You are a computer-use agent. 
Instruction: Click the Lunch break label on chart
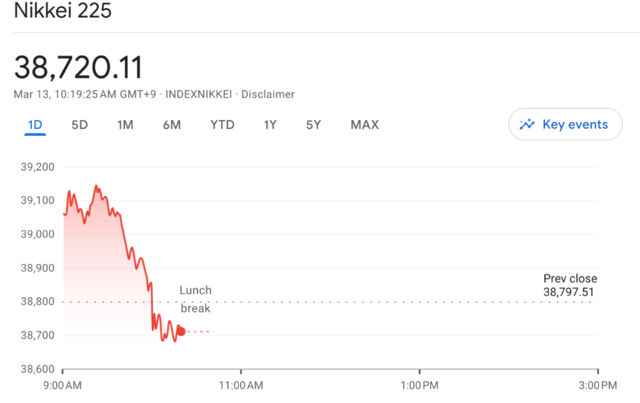(195, 299)
